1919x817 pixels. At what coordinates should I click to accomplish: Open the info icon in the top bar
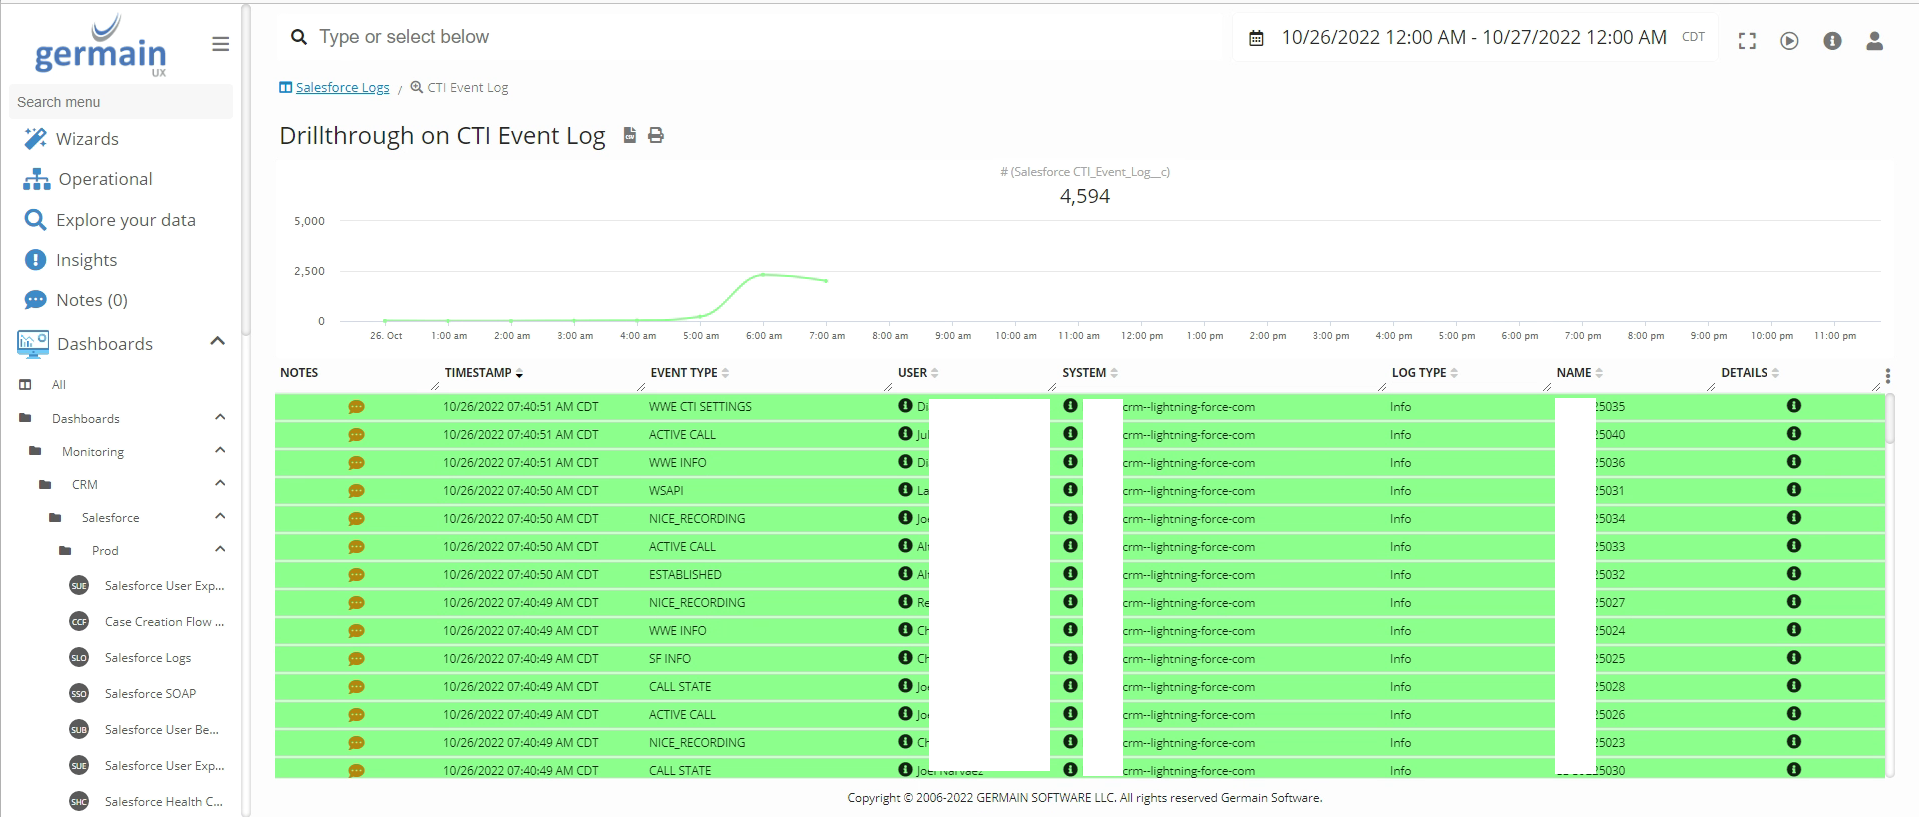coord(1832,41)
